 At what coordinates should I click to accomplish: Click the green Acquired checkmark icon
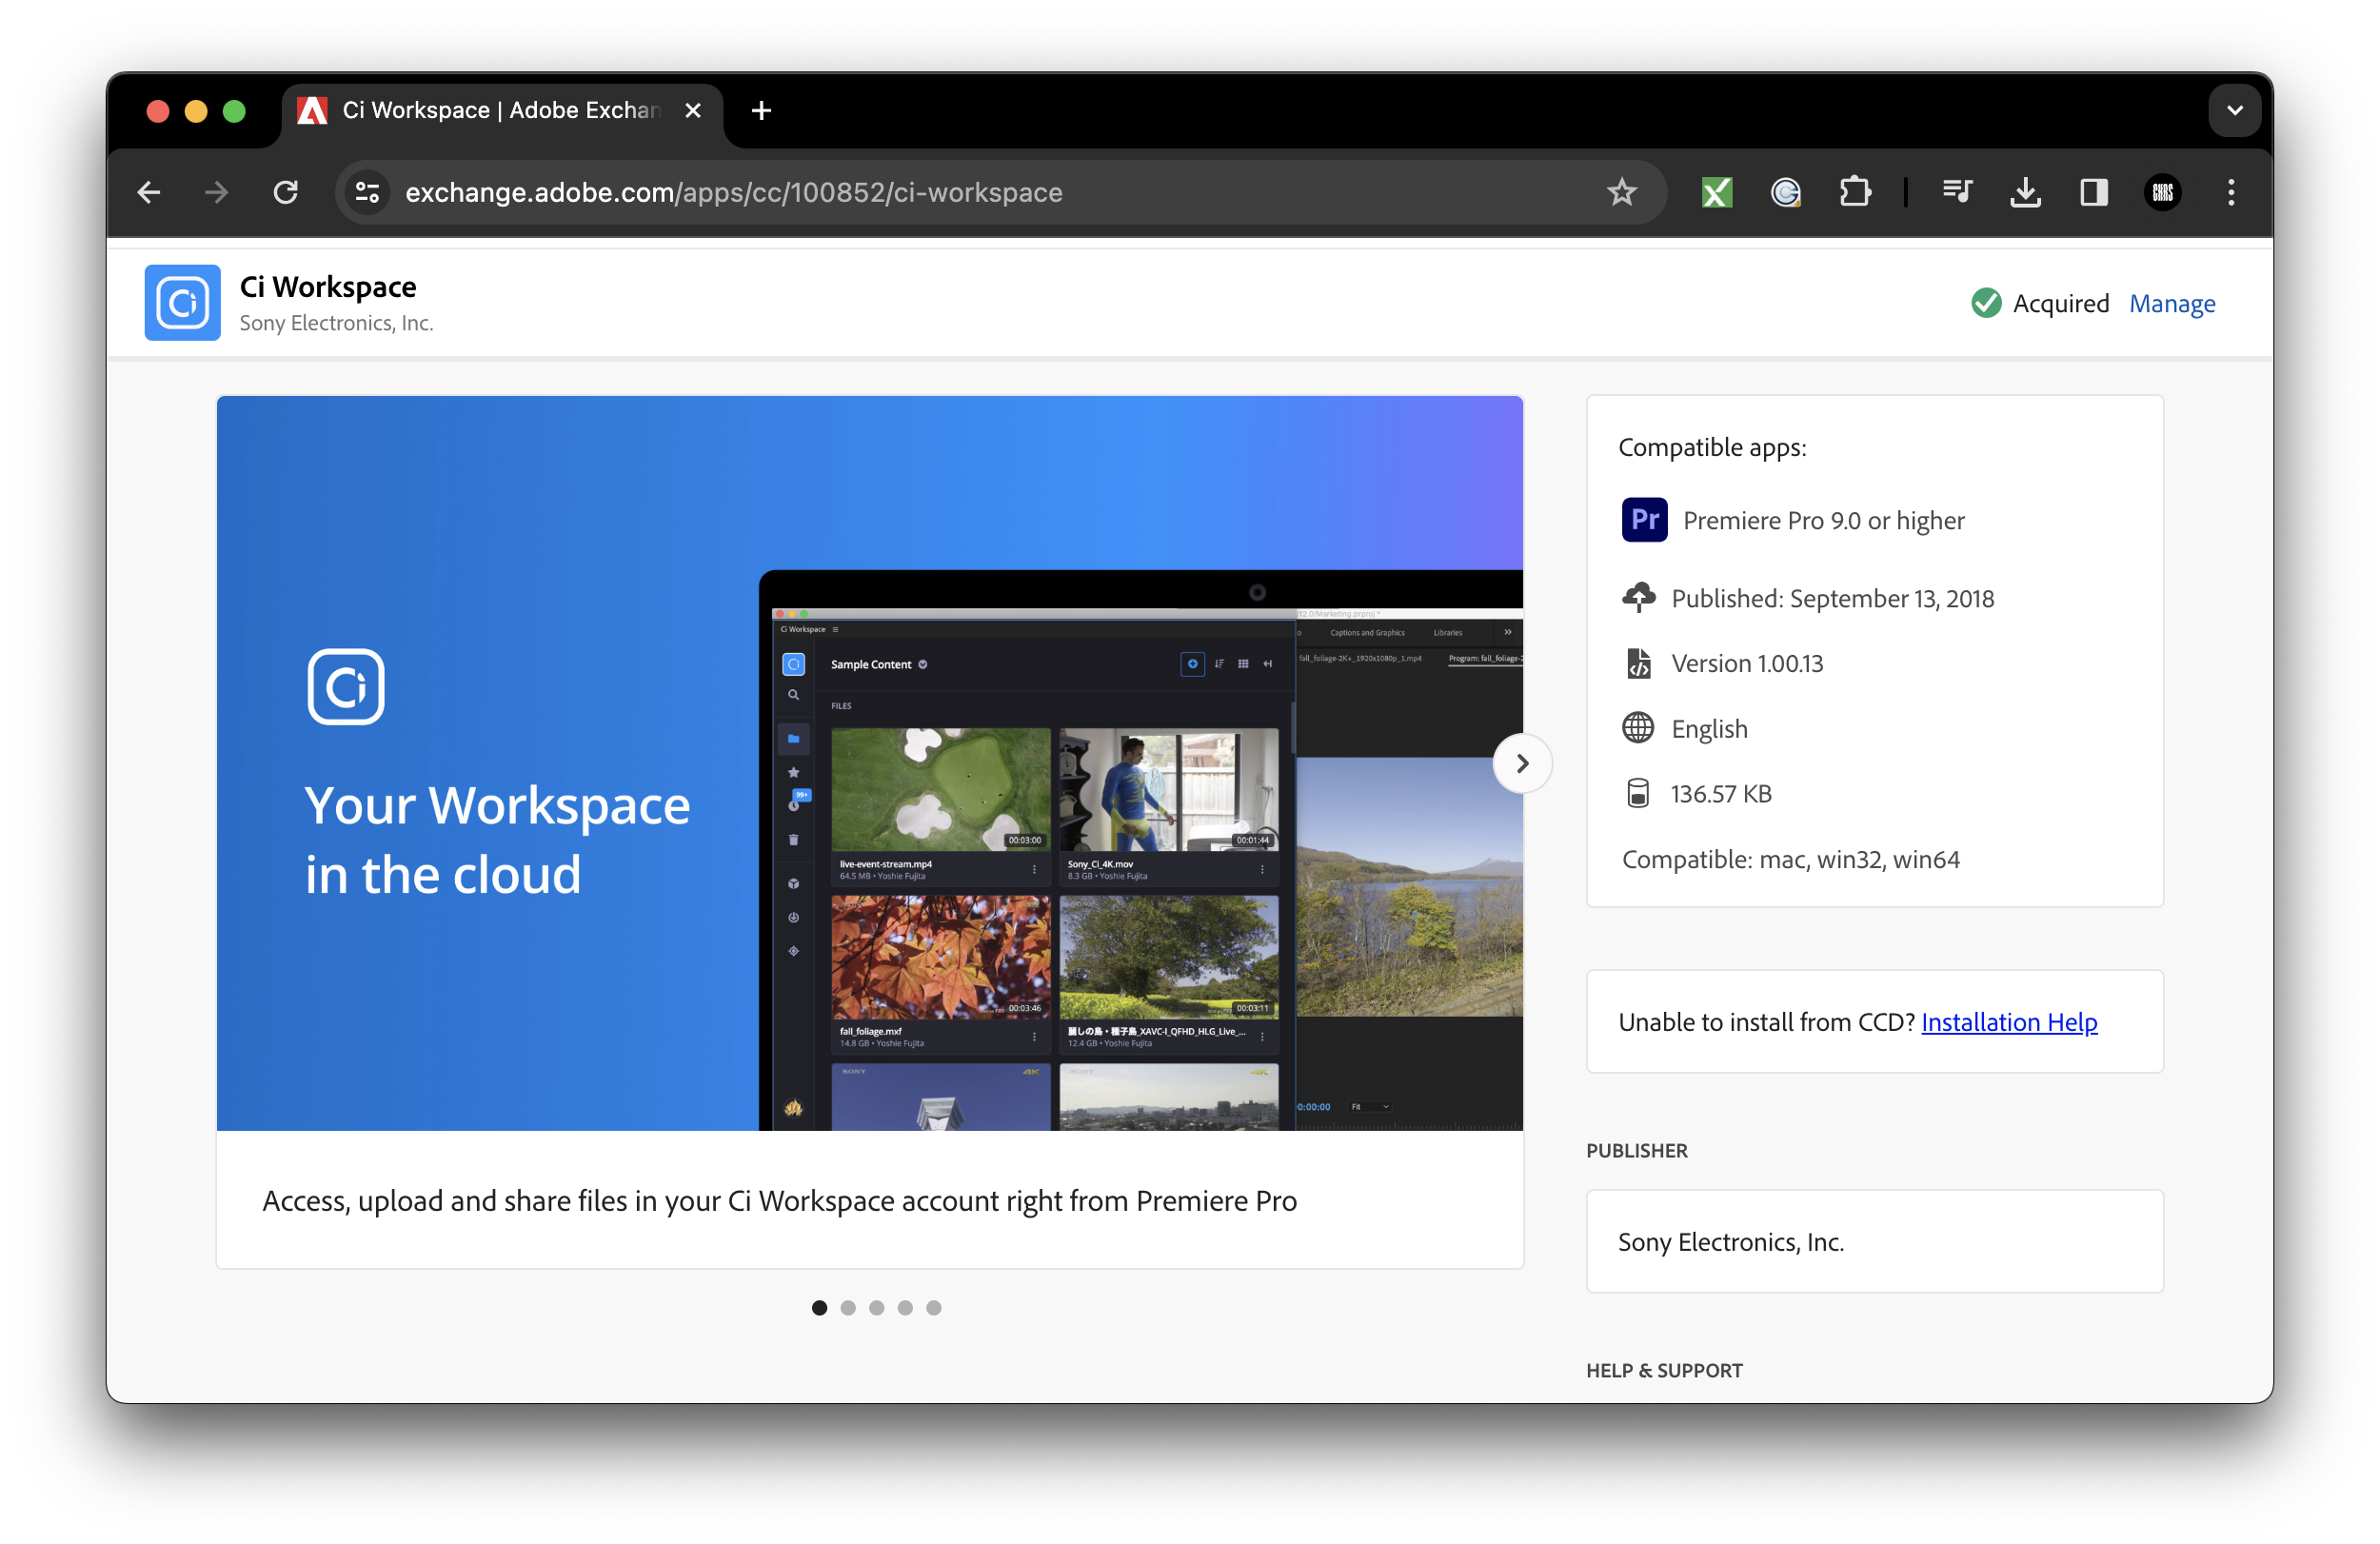click(x=1986, y=303)
